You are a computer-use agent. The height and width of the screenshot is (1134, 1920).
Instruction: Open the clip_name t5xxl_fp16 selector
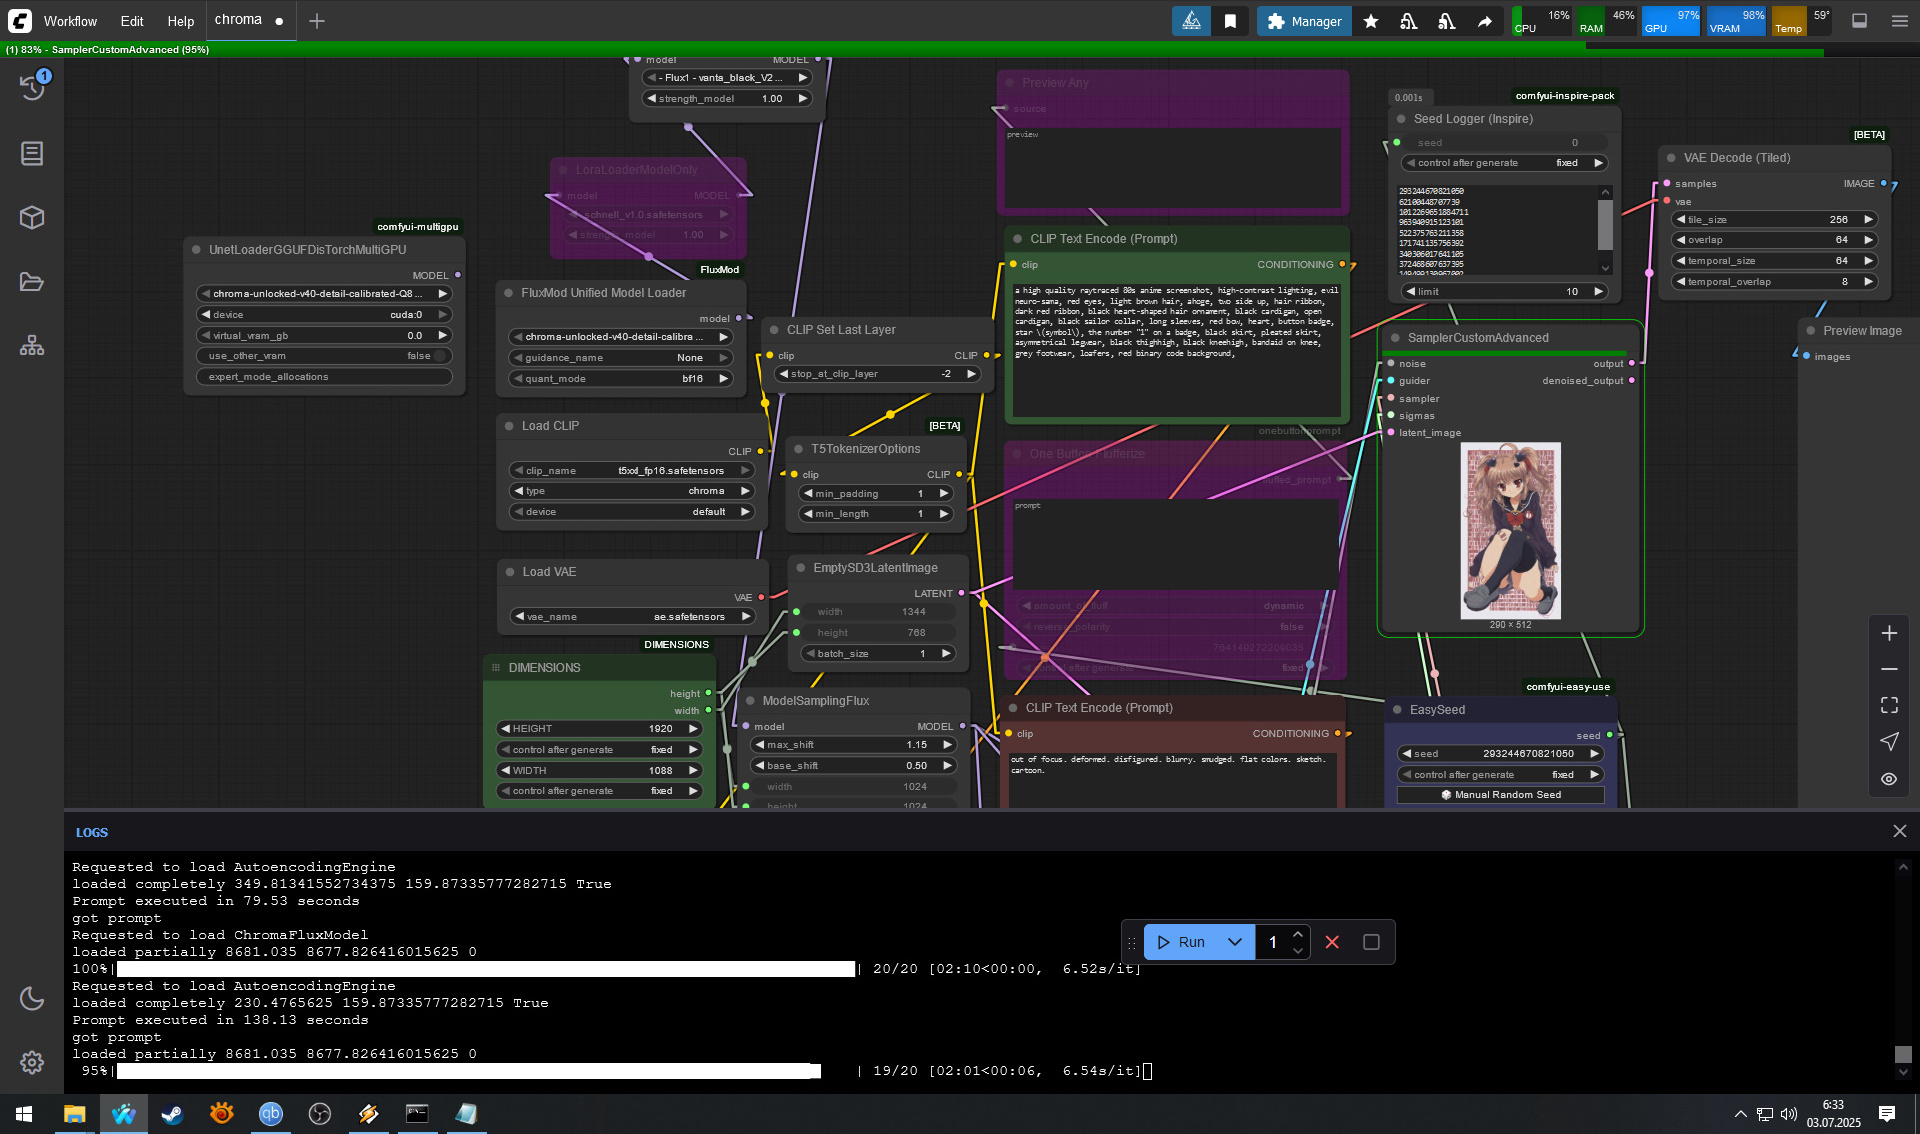632,471
